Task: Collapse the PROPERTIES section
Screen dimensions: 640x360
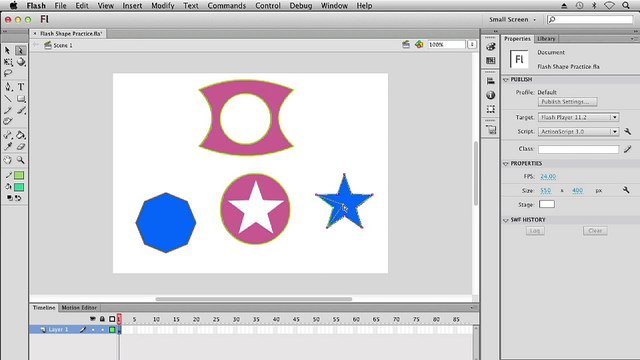Action: point(506,163)
